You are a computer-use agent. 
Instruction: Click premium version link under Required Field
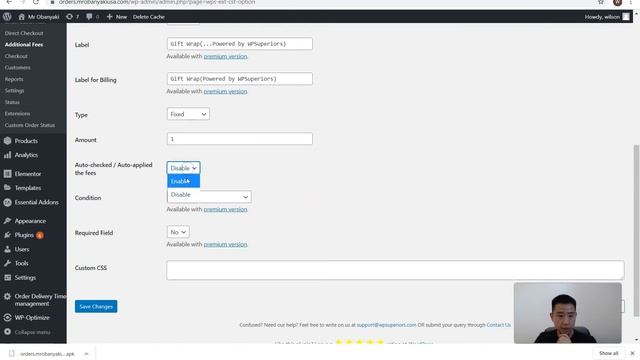click(225, 244)
